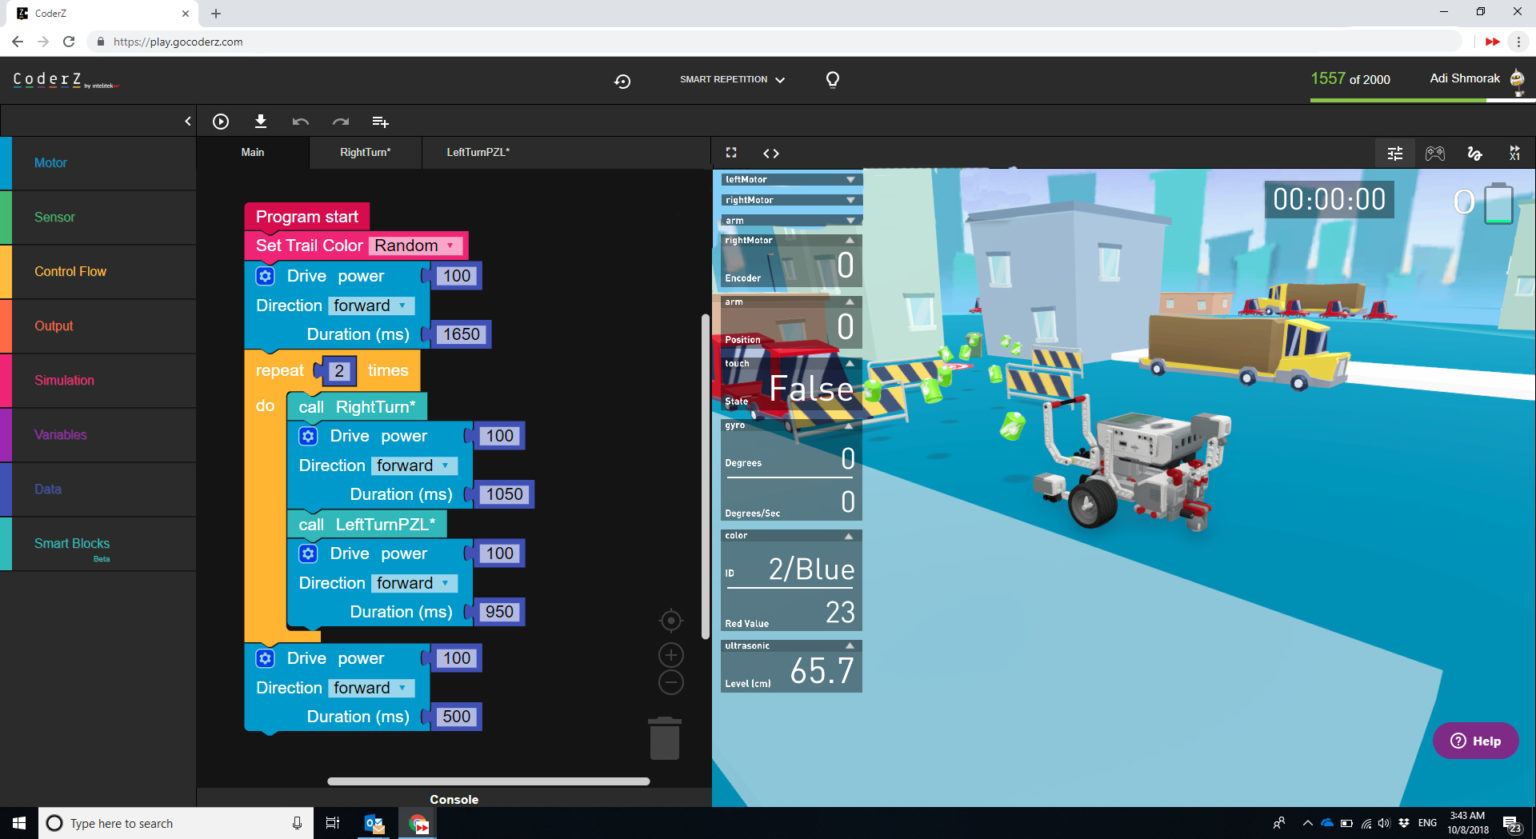The image size is (1536, 839).
Task: Open the SMART REPETITION mission dropdown
Action: [732, 79]
